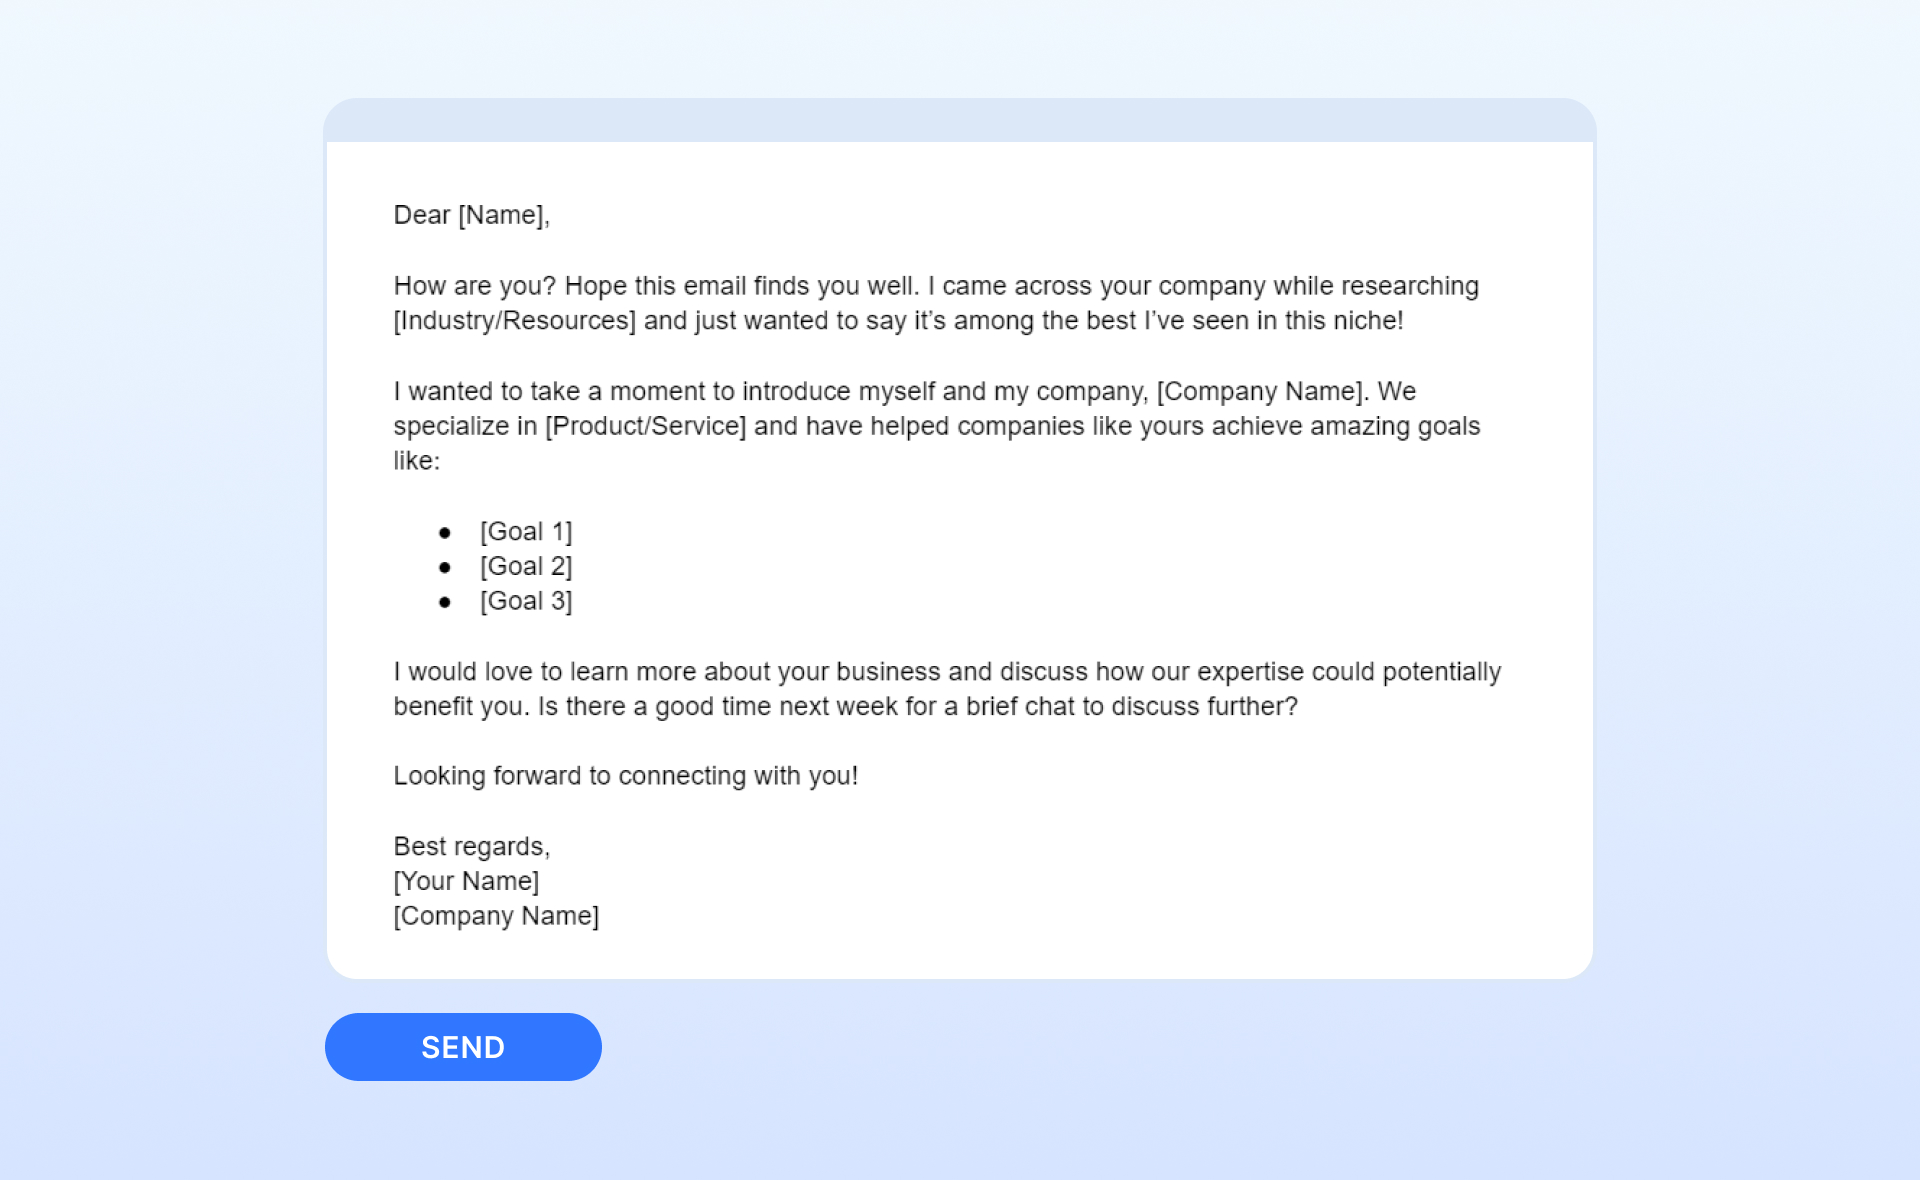Select the [Goal 3] list item
1920x1180 pixels.
(526, 601)
